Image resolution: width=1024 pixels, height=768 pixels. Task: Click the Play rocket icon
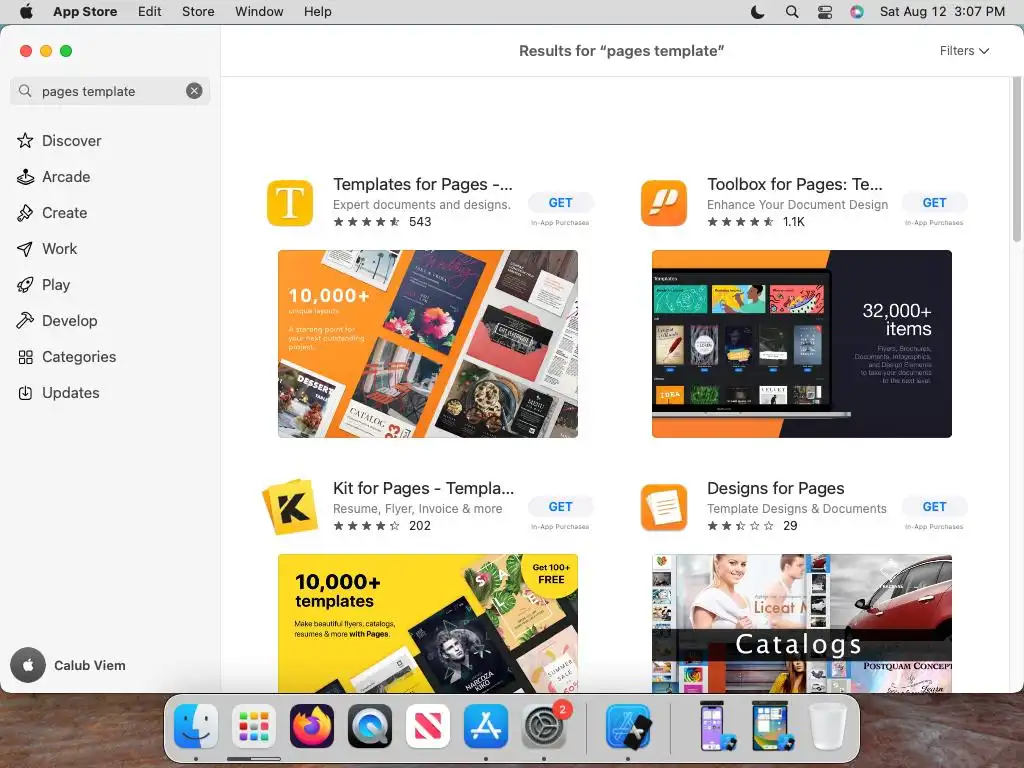[25, 284]
